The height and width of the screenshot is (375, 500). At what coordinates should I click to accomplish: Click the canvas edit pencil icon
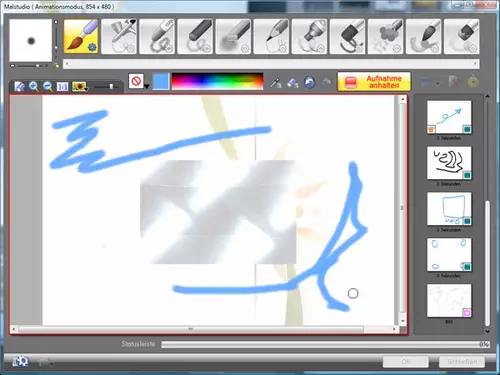coord(19,87)
